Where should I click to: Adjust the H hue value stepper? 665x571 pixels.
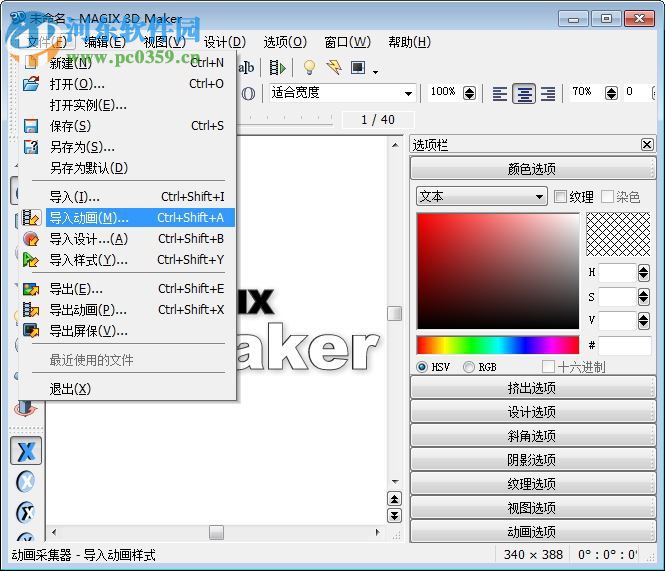click(x=643, y=273)
